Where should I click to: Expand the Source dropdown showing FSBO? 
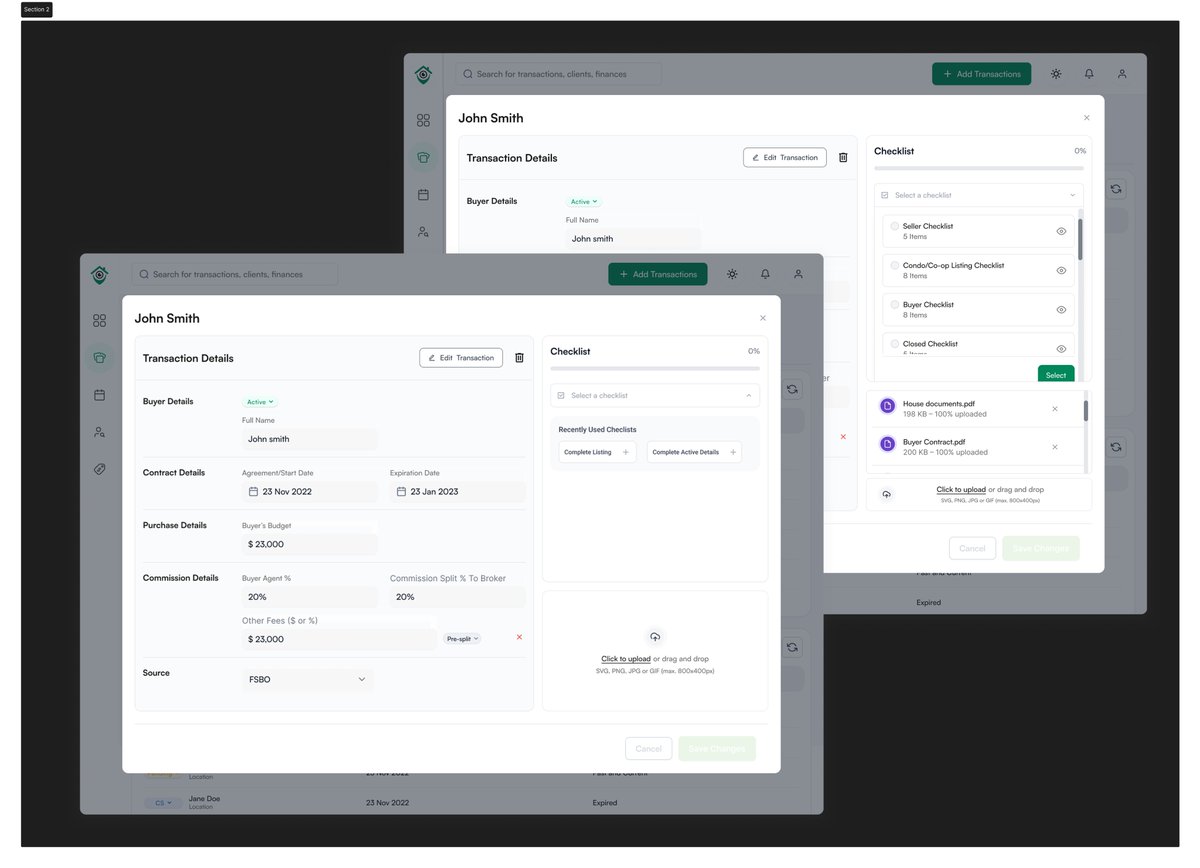(x=307, y=679)
